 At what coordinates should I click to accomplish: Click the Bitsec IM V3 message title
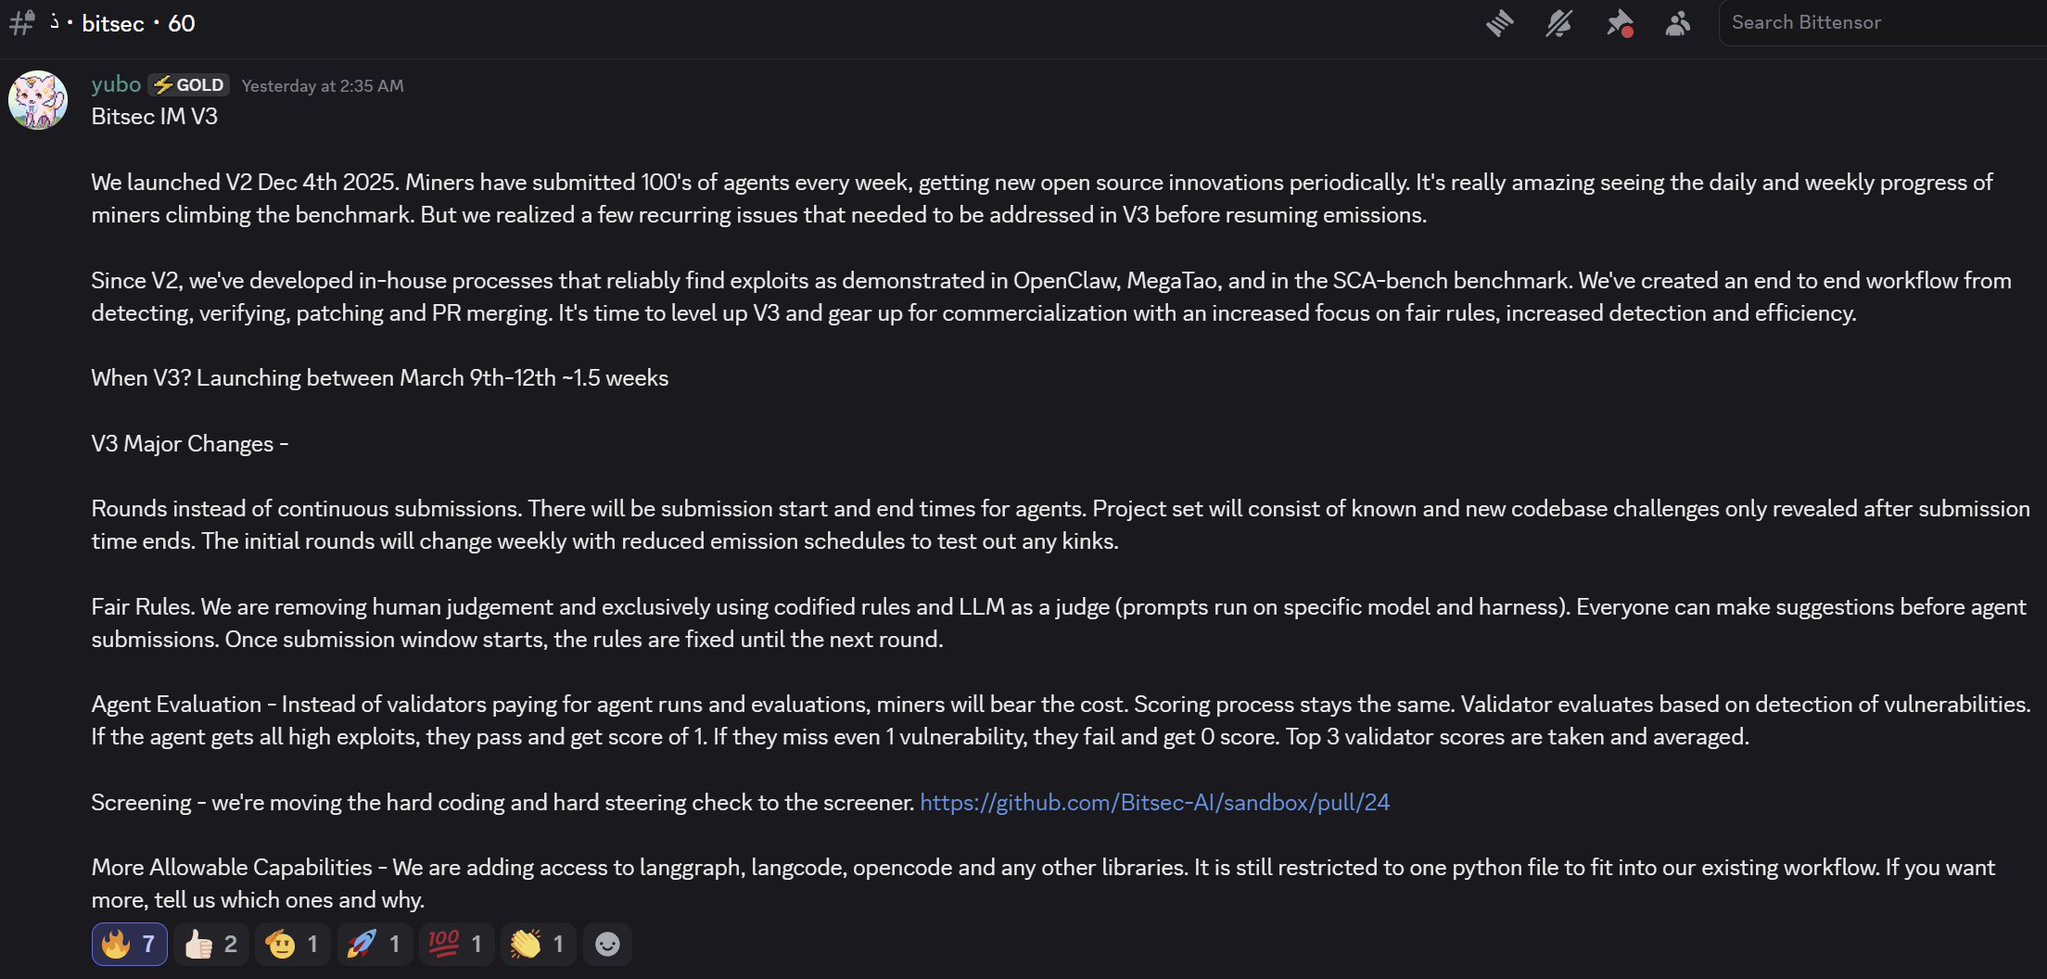(154, 117)
